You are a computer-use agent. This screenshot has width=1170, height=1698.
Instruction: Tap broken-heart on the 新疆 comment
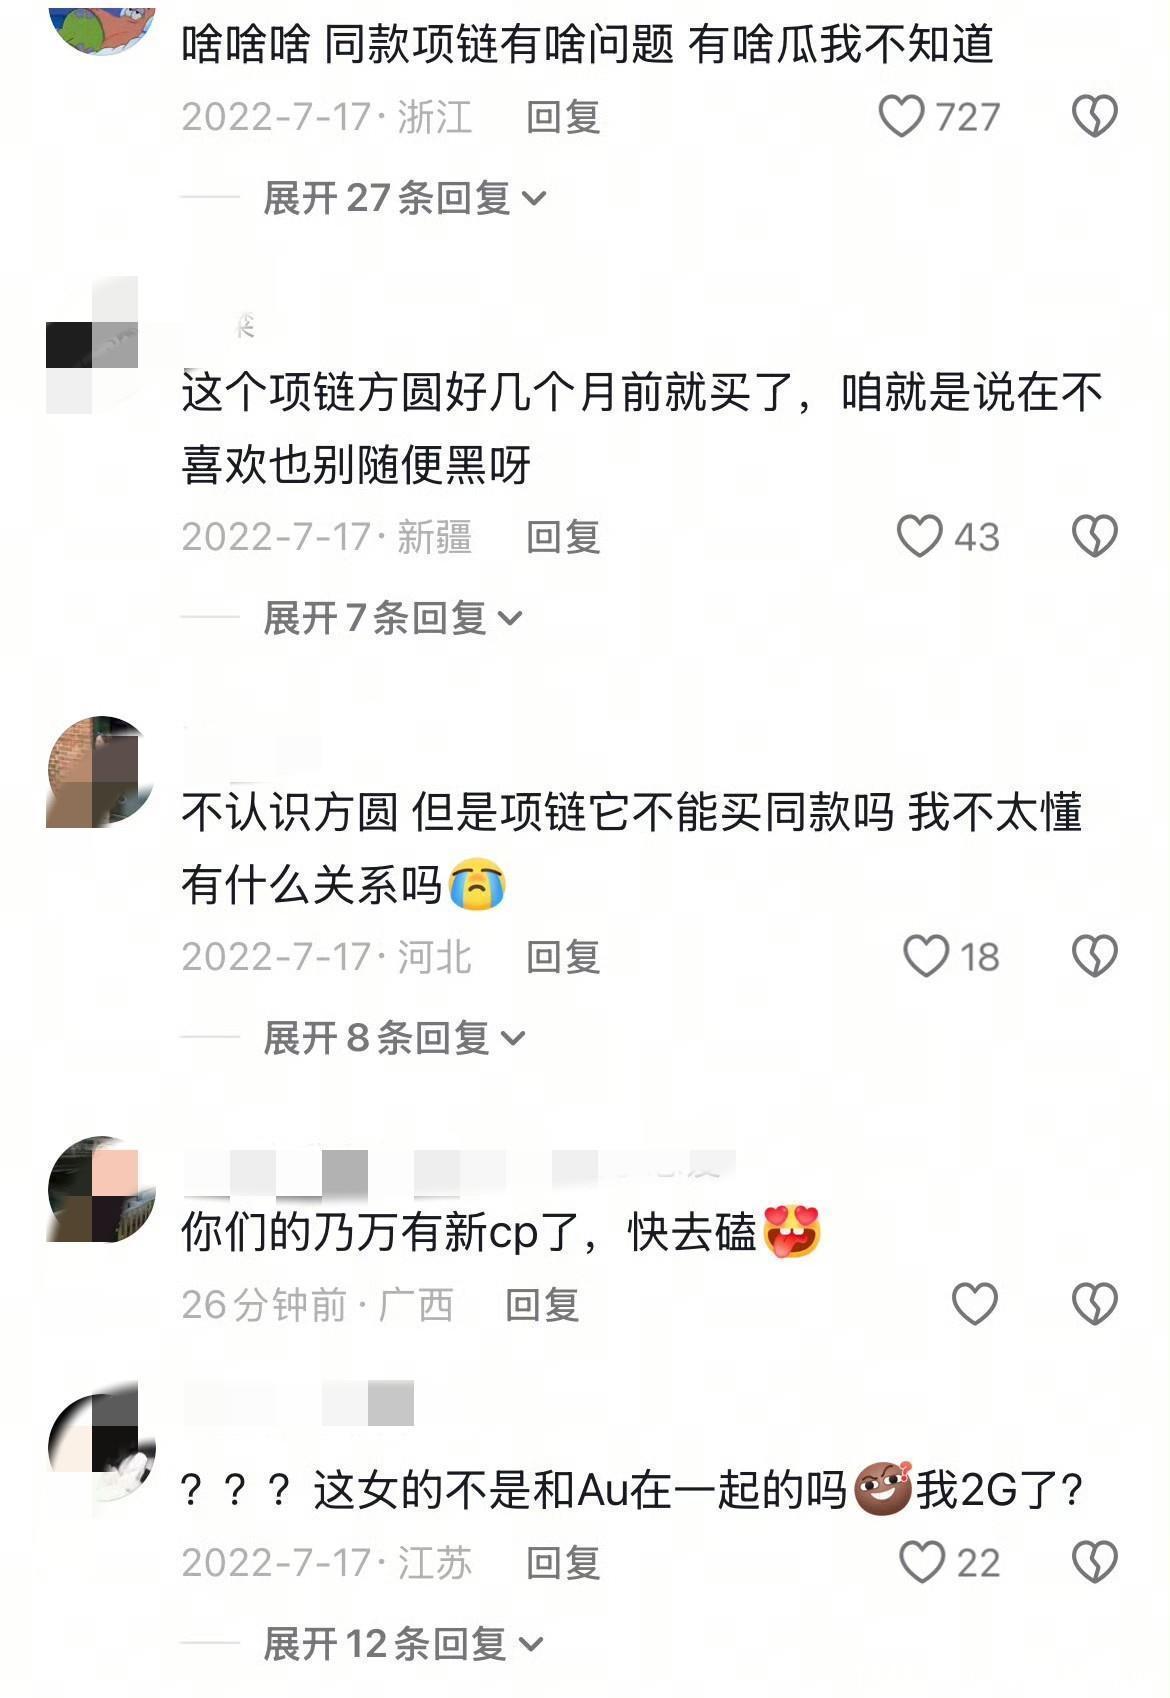pyautogui.click(x=1094, y=536)
